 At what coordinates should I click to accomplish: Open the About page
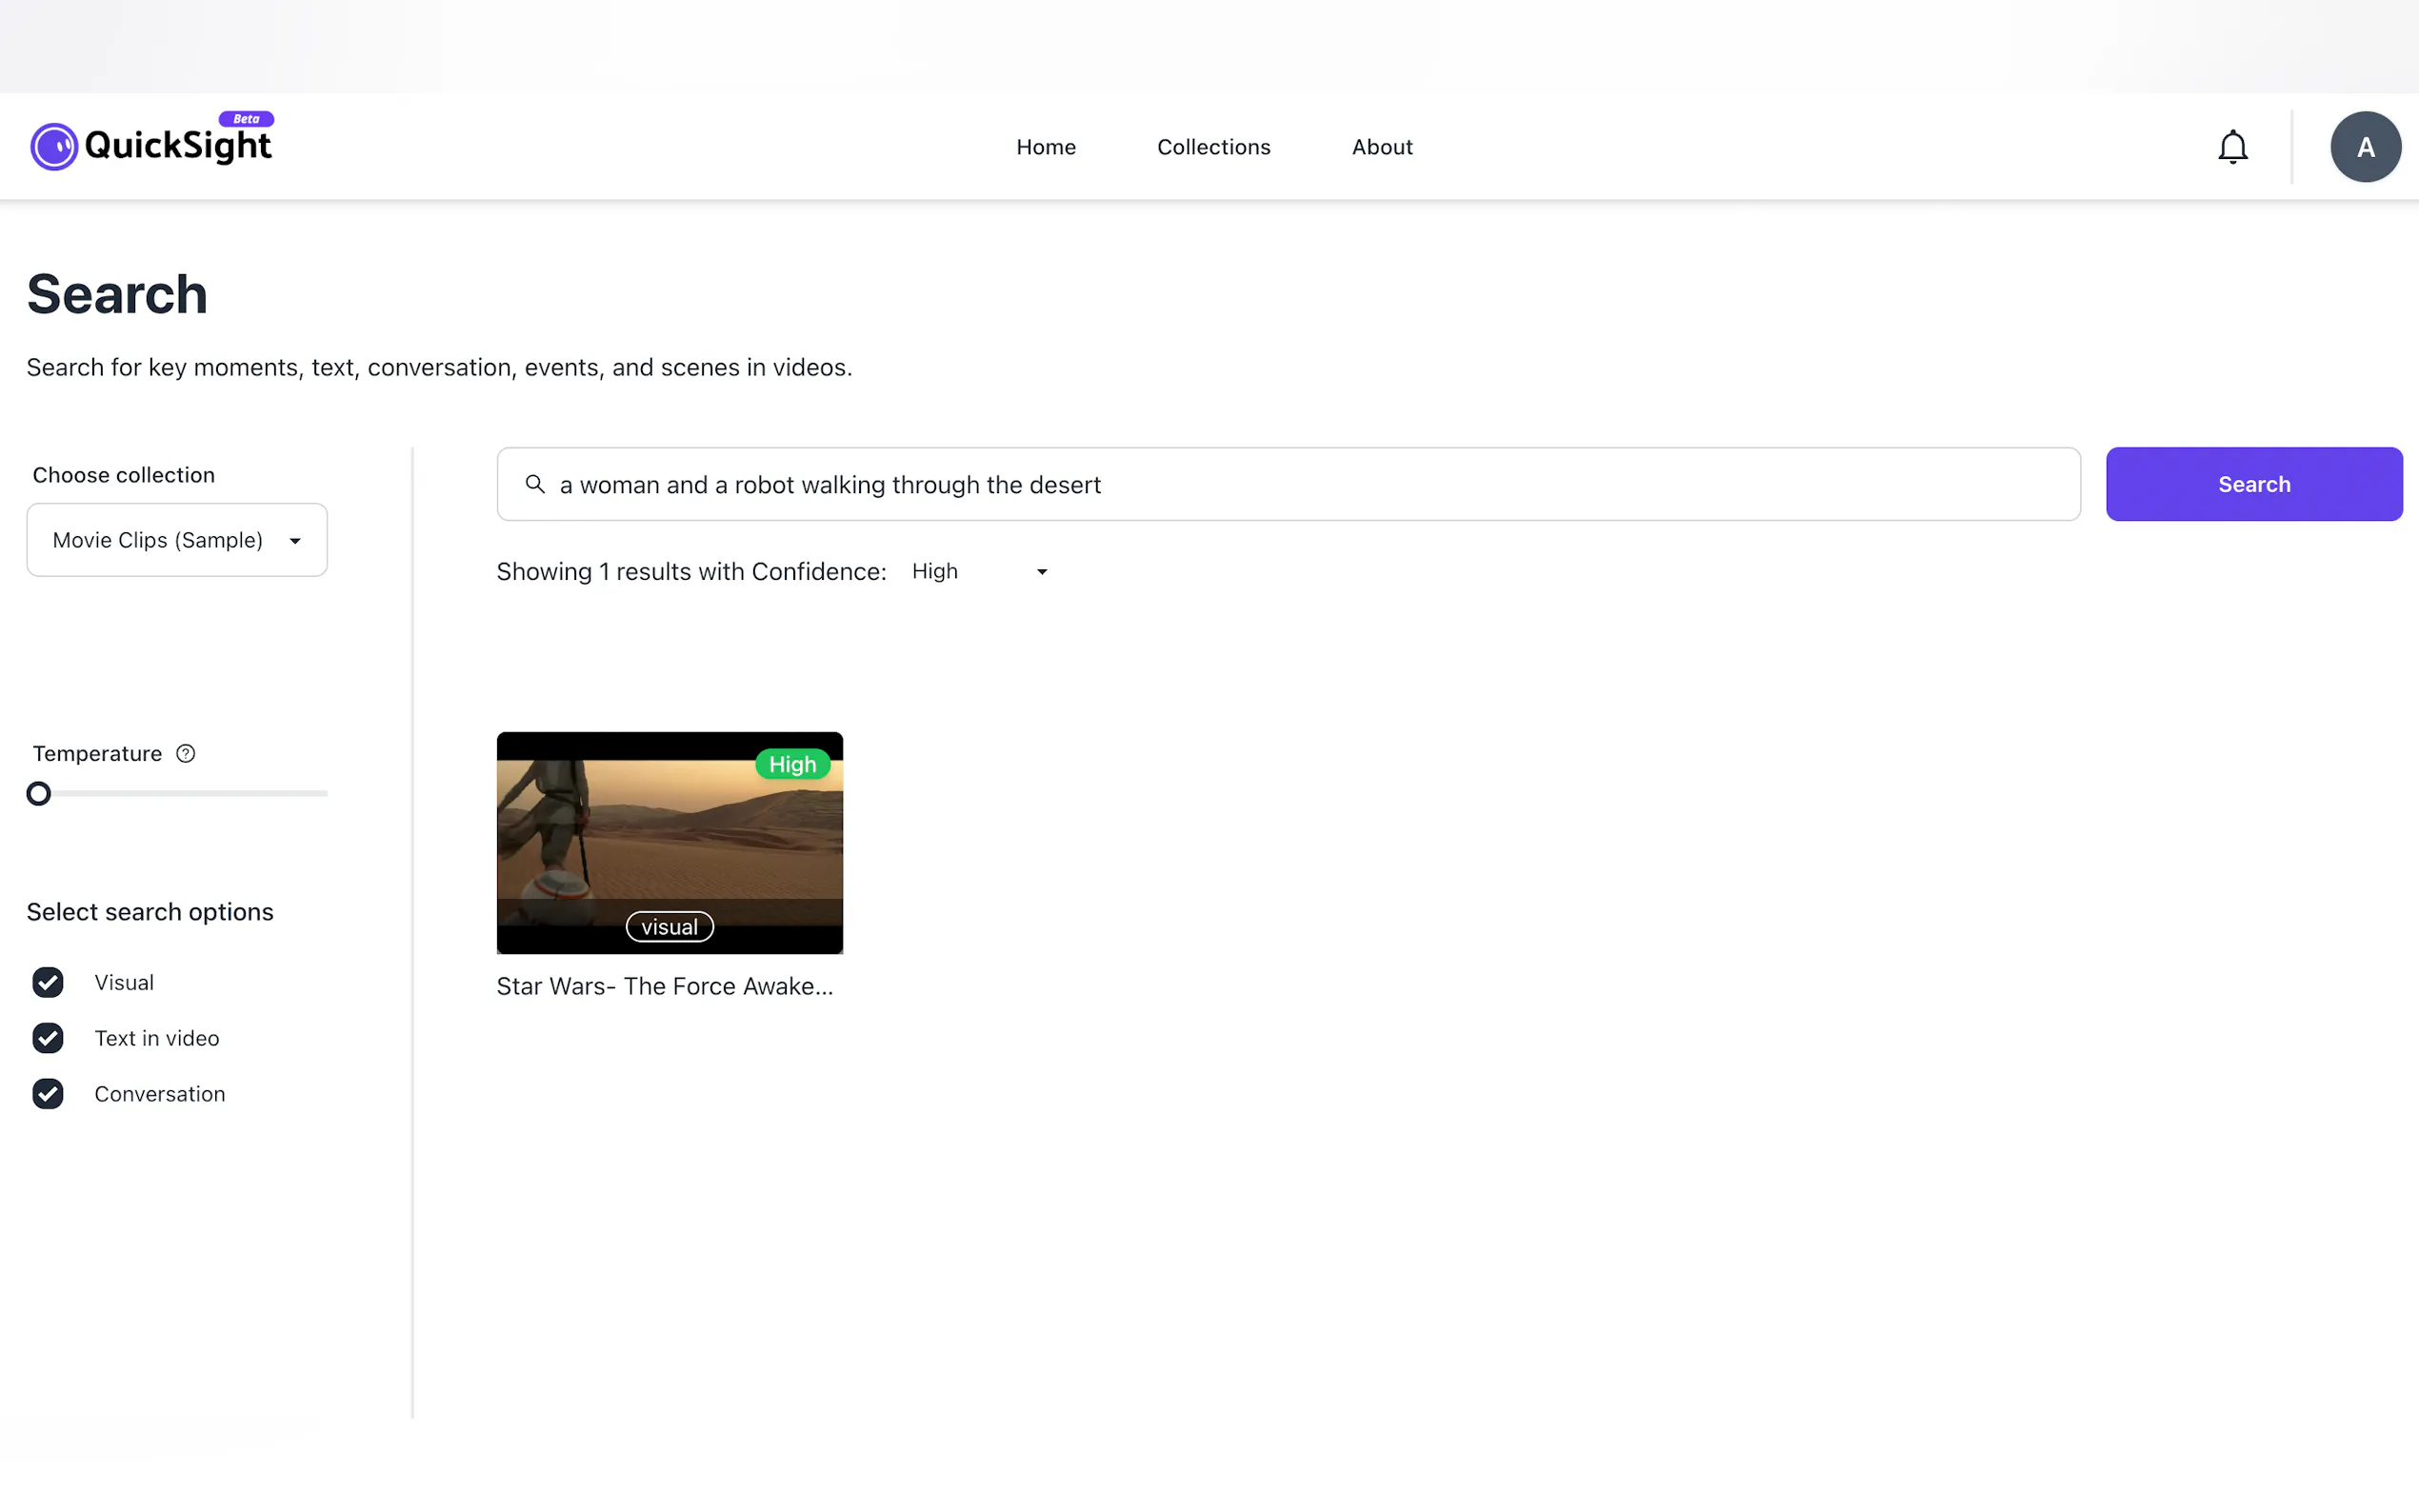coord(1382,147)
